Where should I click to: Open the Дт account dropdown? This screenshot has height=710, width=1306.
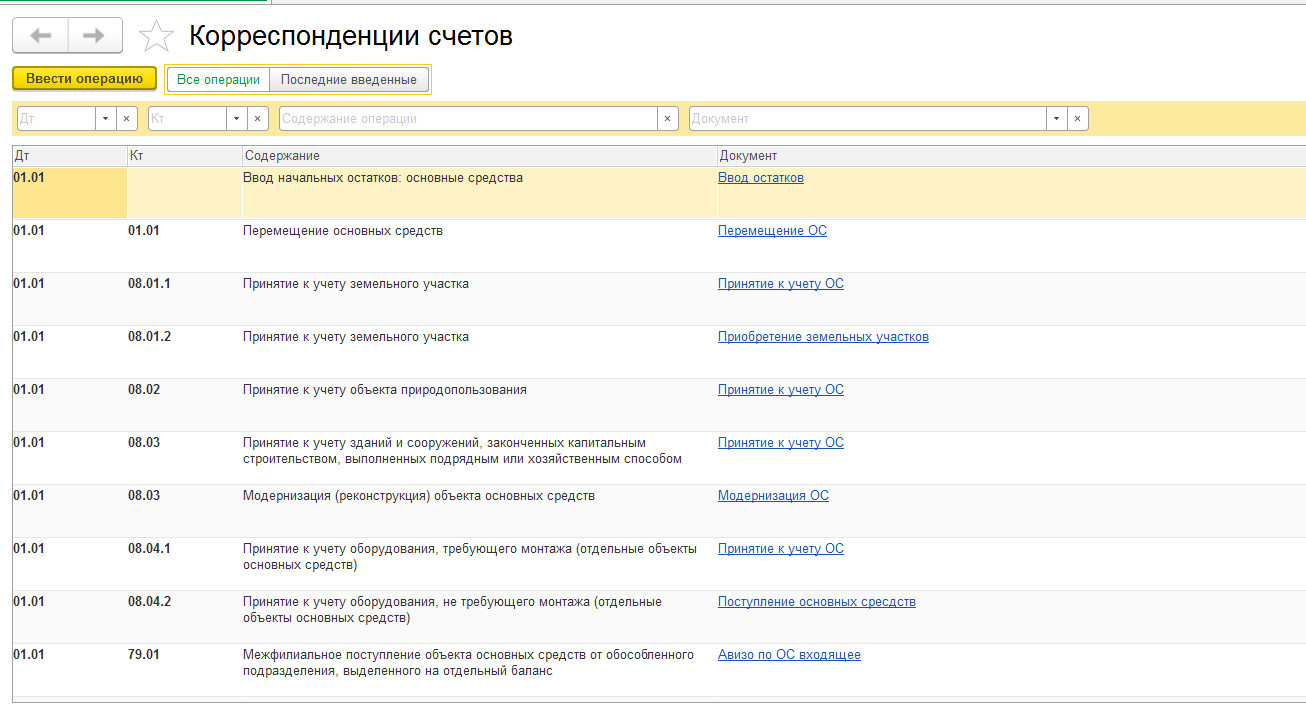(106, 119)
